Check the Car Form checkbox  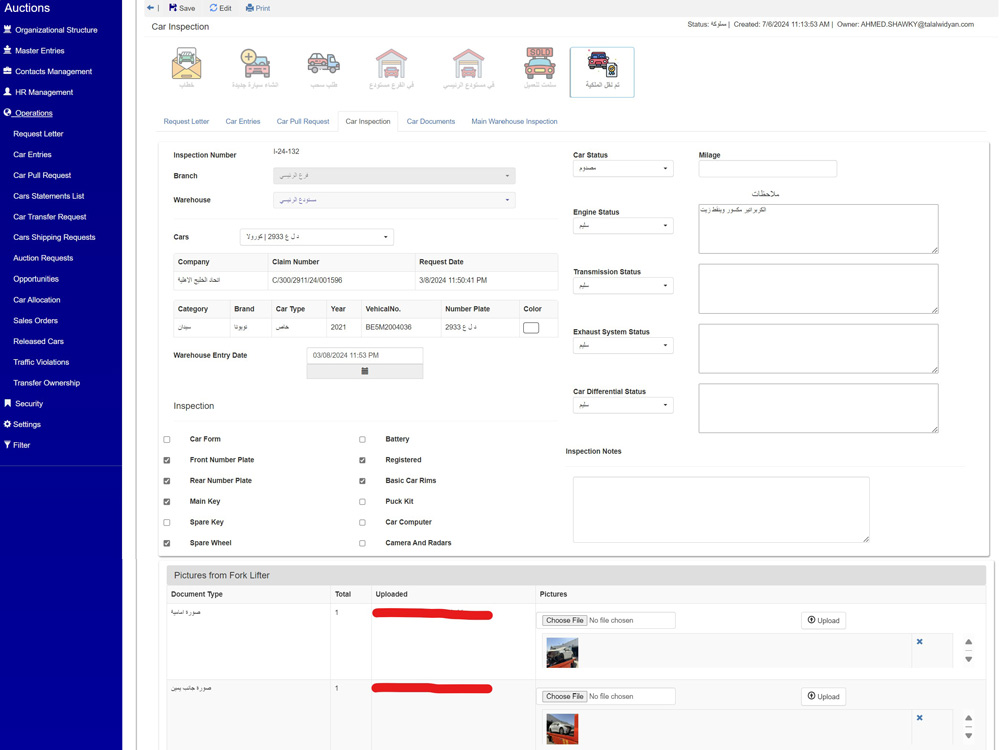point(167,439)
